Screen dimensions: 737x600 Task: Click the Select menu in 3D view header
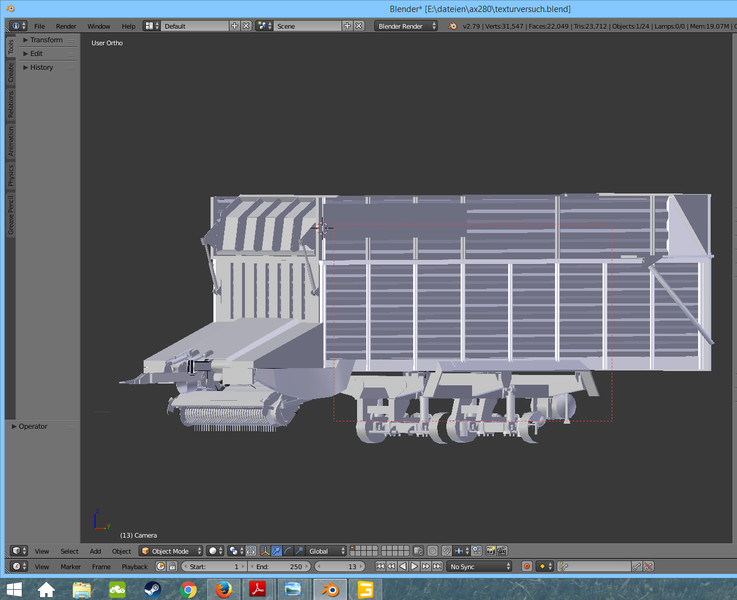[69, 551]
